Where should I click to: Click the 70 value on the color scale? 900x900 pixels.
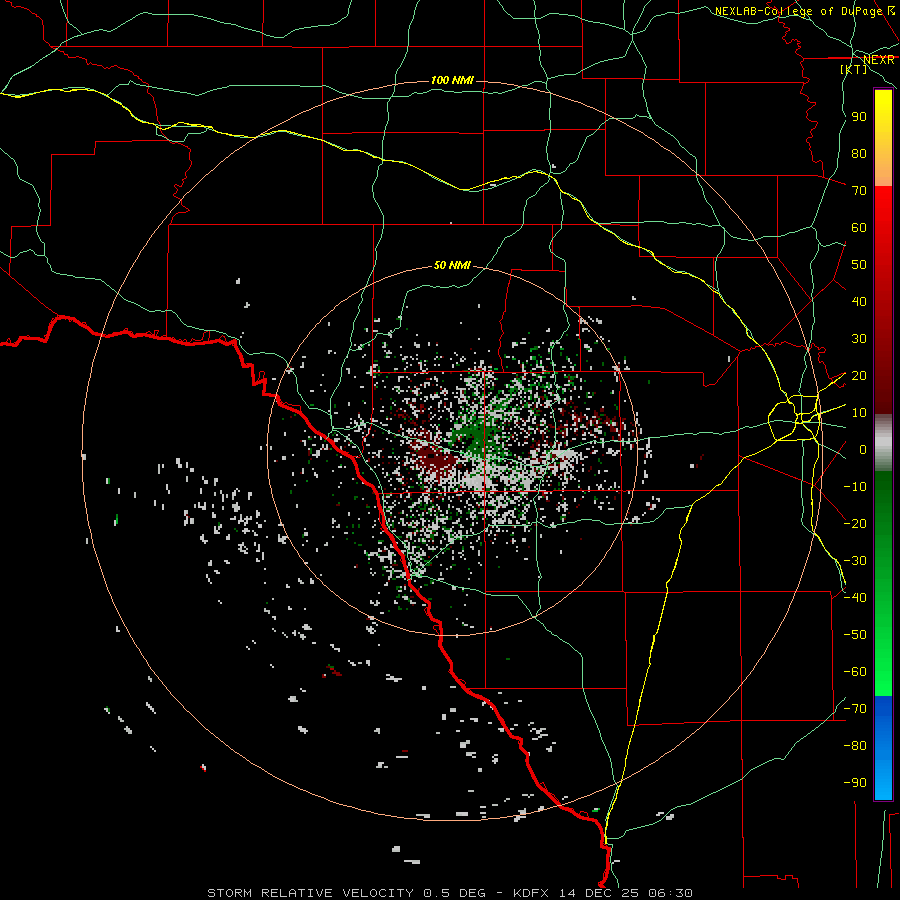[859, 191]
